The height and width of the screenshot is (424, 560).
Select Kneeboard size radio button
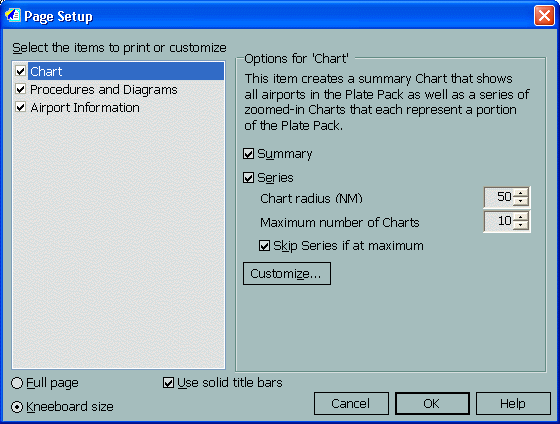coord(17,407)
